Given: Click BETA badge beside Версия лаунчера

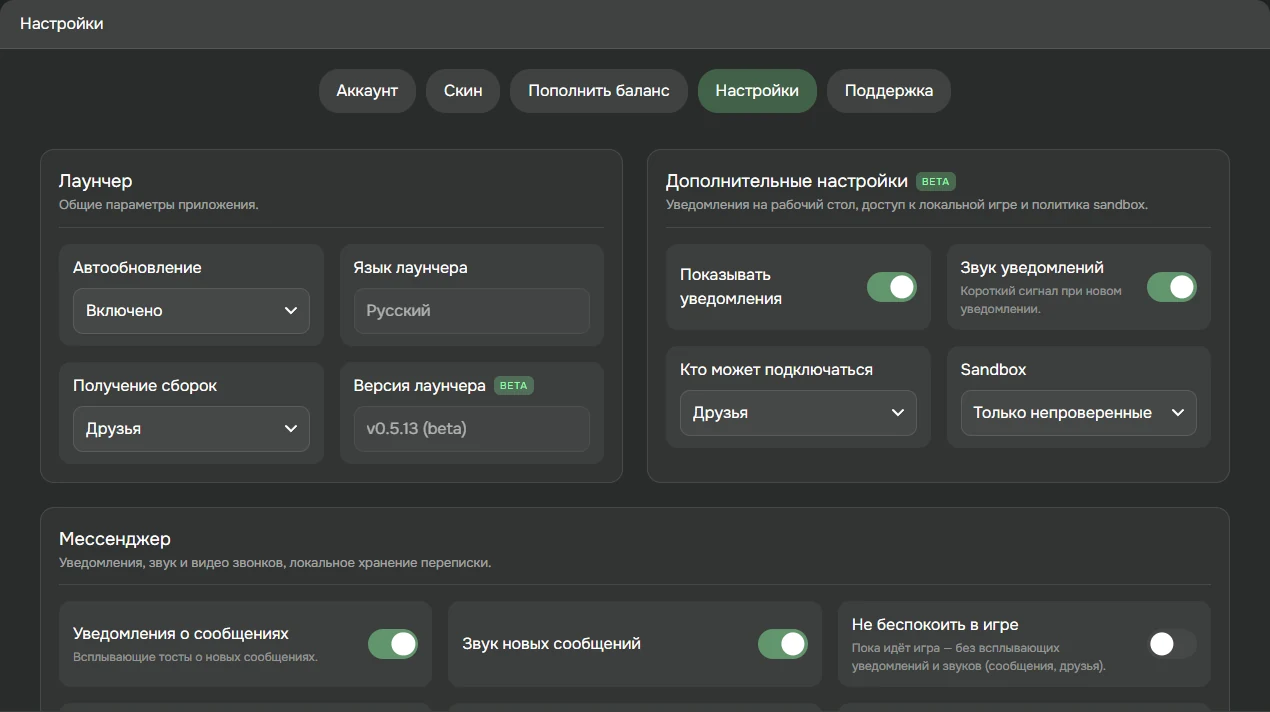Looking at the screenshot, I should [x=514, y=386].
